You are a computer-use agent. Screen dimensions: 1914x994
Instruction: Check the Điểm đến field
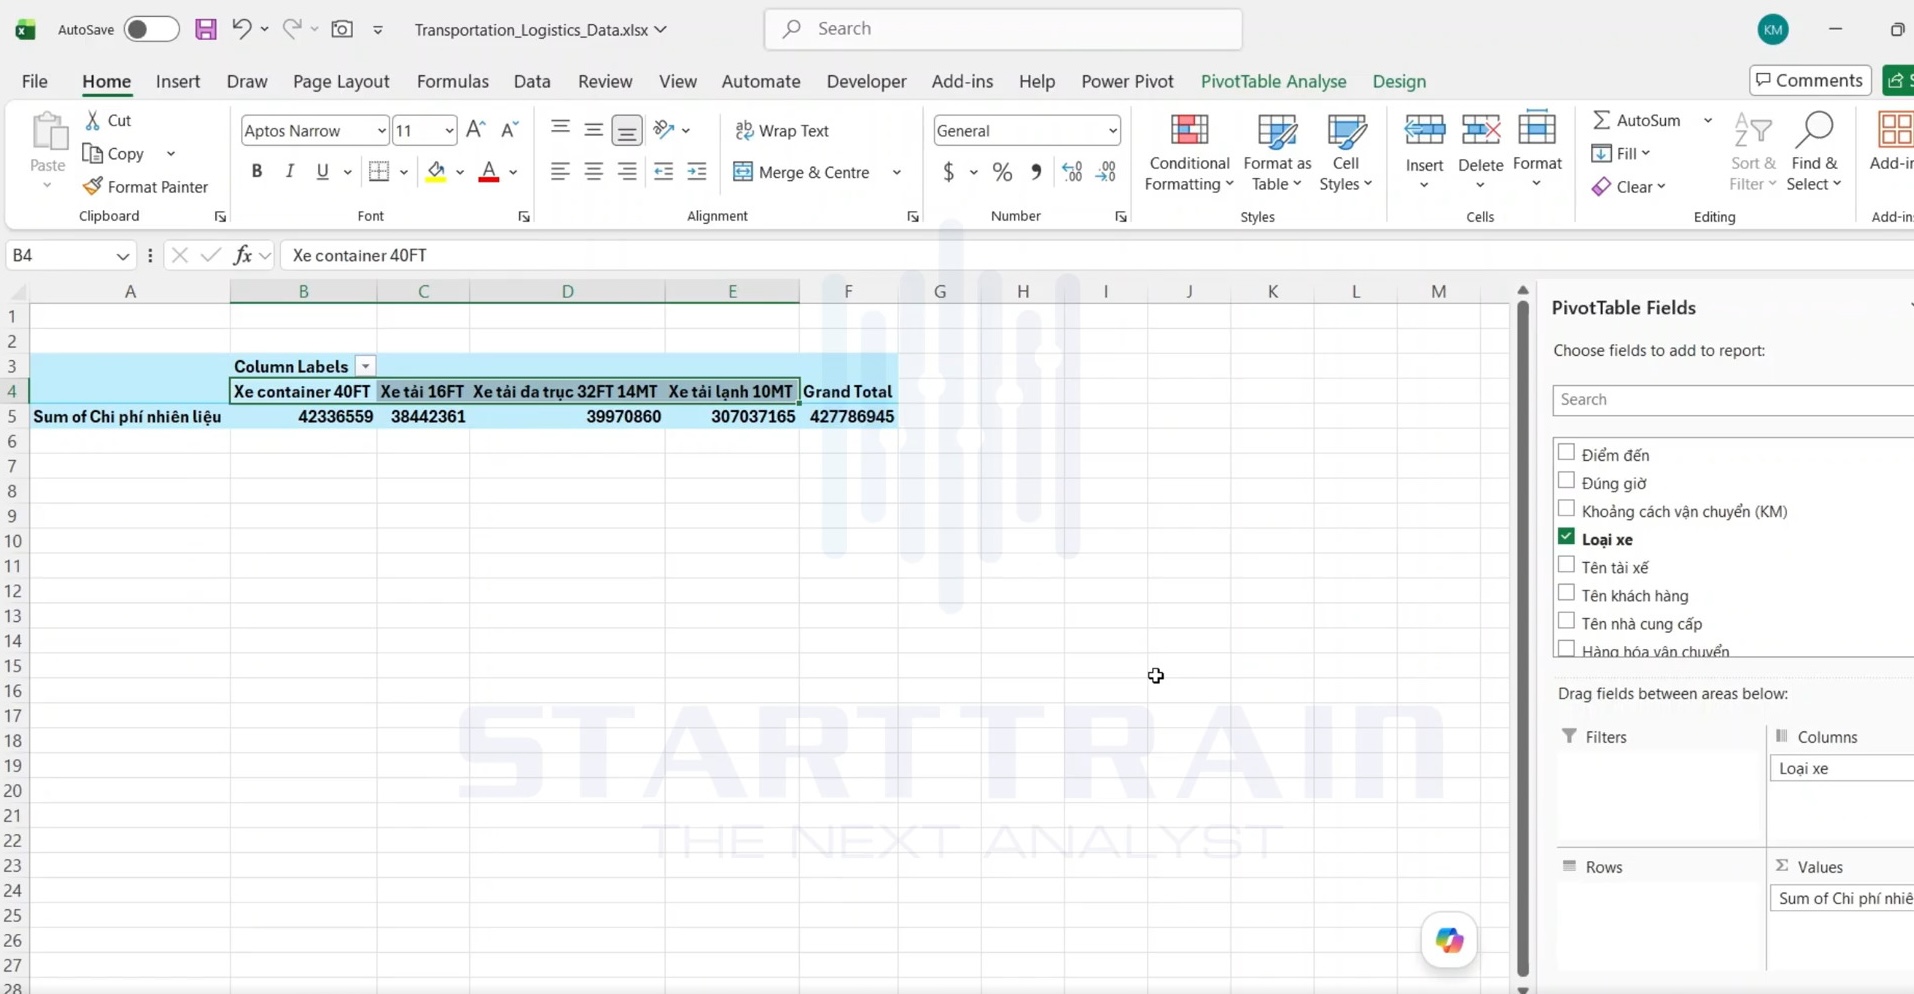(1566, 453)
